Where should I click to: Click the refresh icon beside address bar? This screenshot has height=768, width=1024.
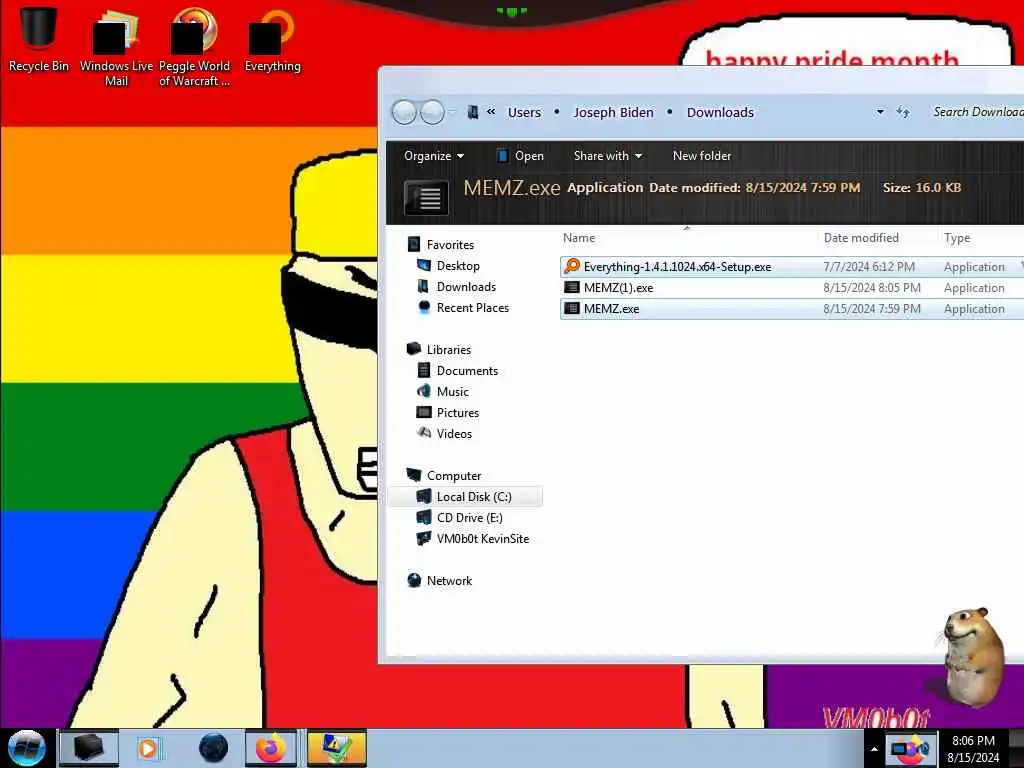[x=903, y=112]
